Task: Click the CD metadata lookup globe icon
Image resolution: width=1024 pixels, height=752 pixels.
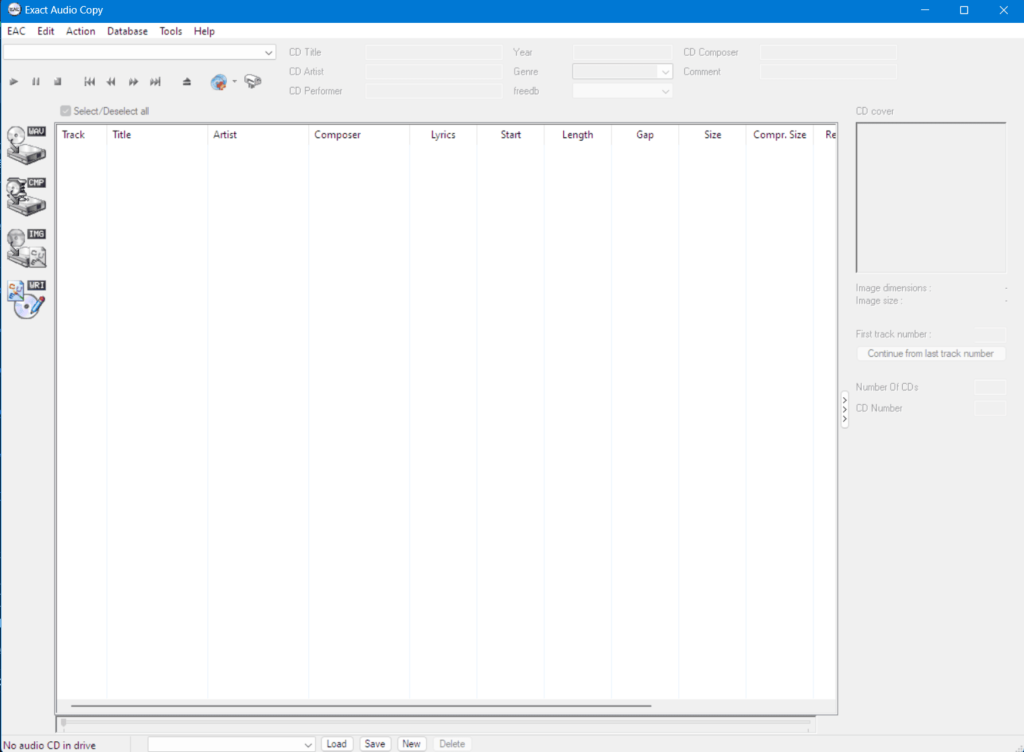Action: [219, 82]
